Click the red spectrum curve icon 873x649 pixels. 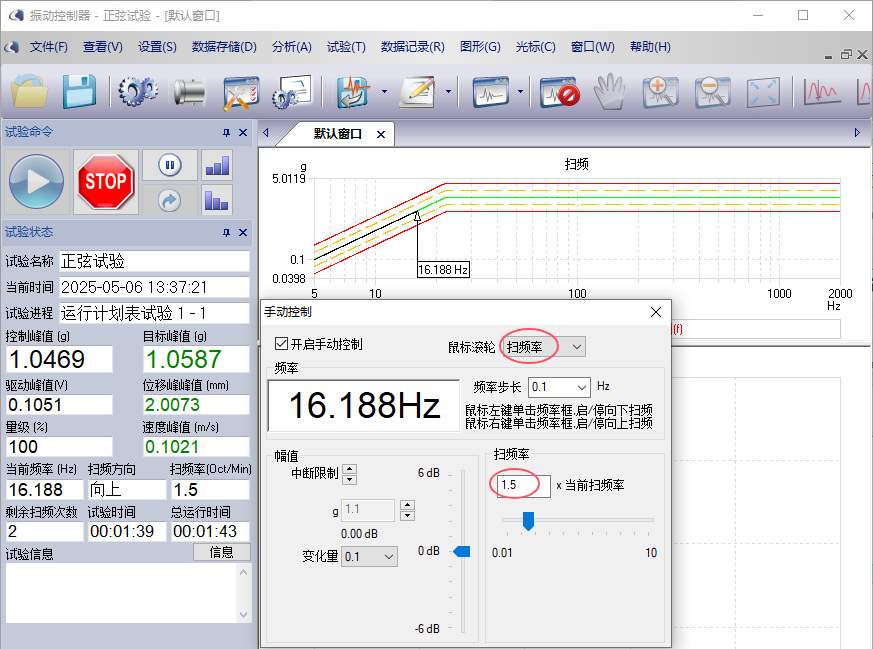point(822,92)
